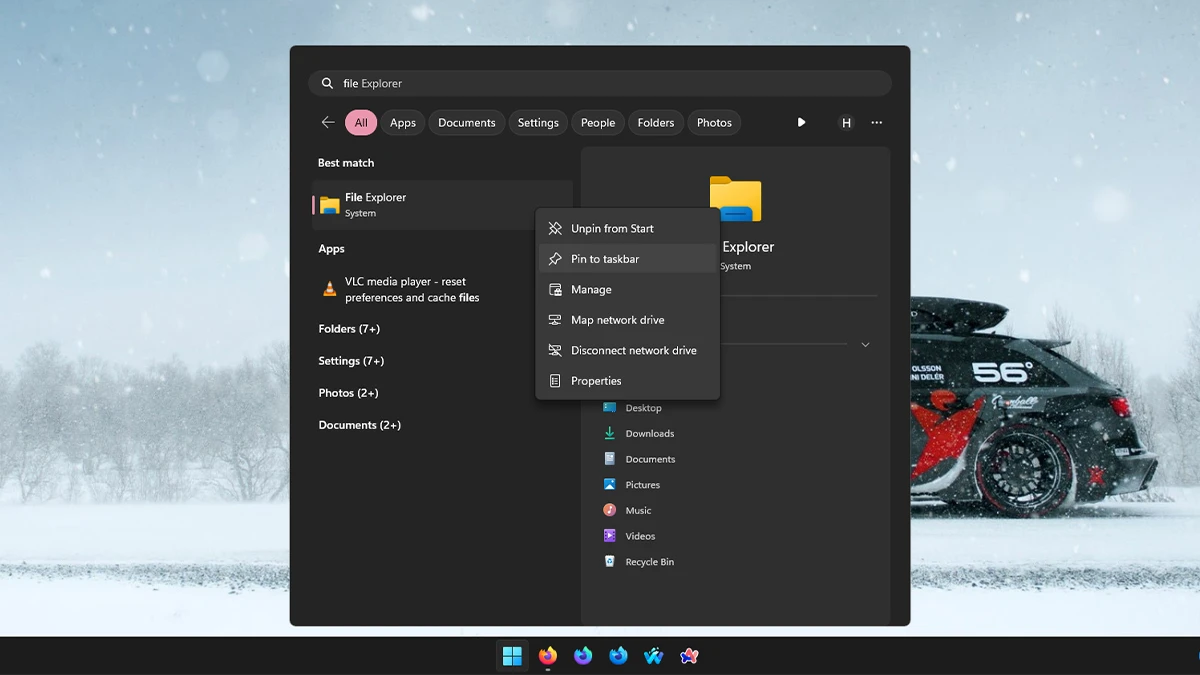Open the star app icon on taskbar
This screenshot has width=1200, height=675.
pyautogui.click(x=689, y=656)
